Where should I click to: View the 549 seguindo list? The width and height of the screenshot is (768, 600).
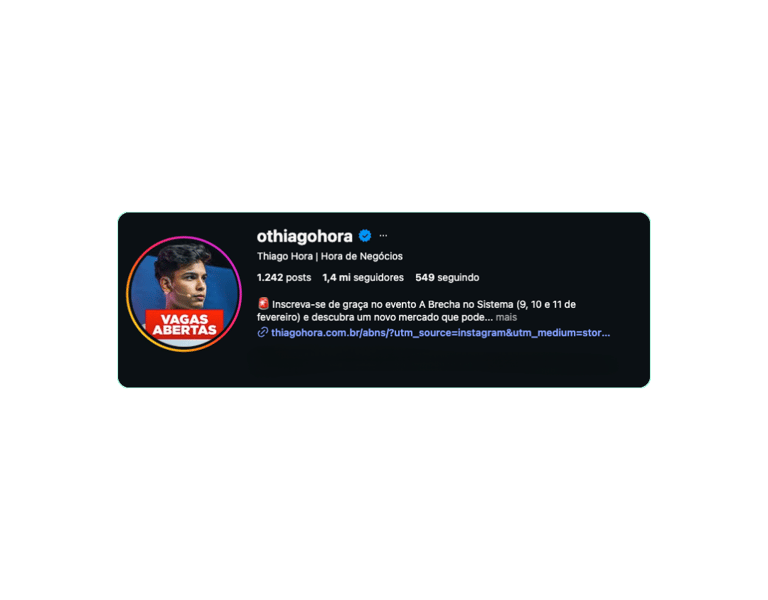point(447,277)
